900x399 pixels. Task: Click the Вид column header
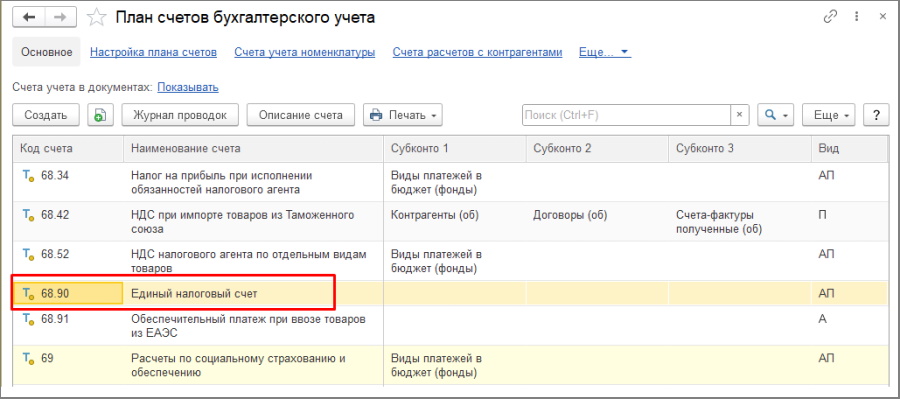(x=849, y=149)
